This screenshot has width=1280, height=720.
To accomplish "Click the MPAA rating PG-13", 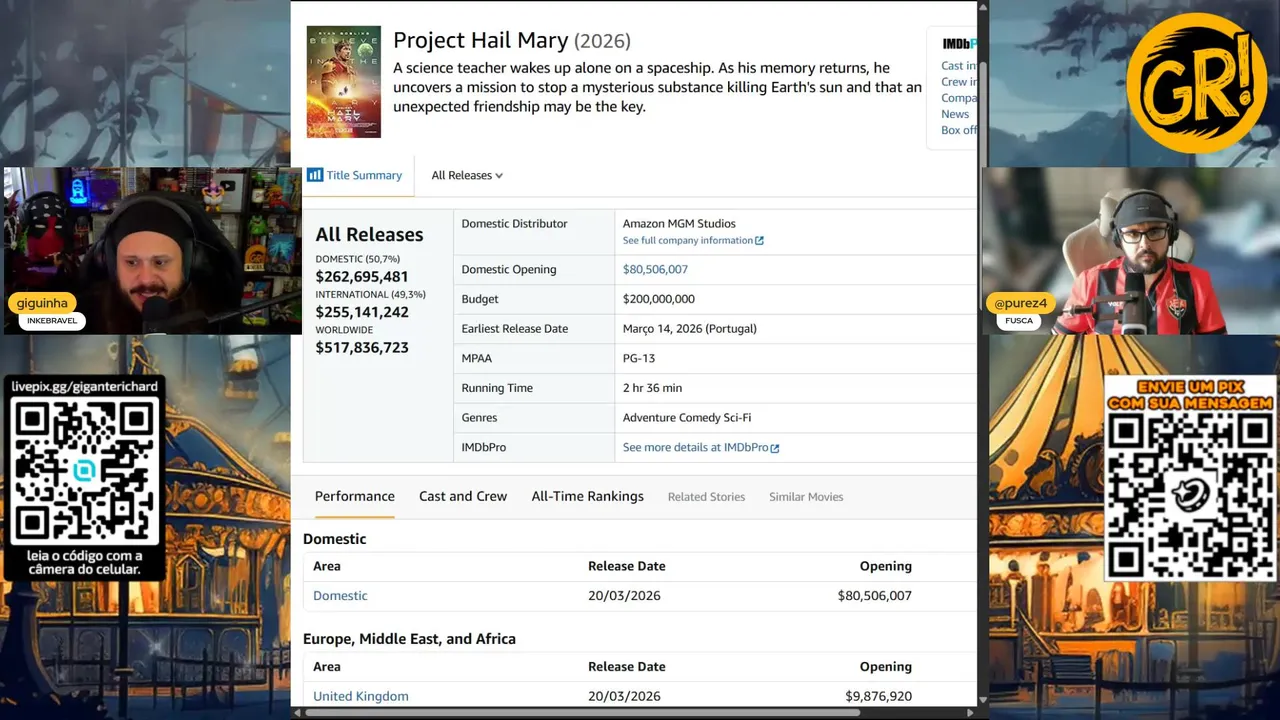I will tap(639, 358).
